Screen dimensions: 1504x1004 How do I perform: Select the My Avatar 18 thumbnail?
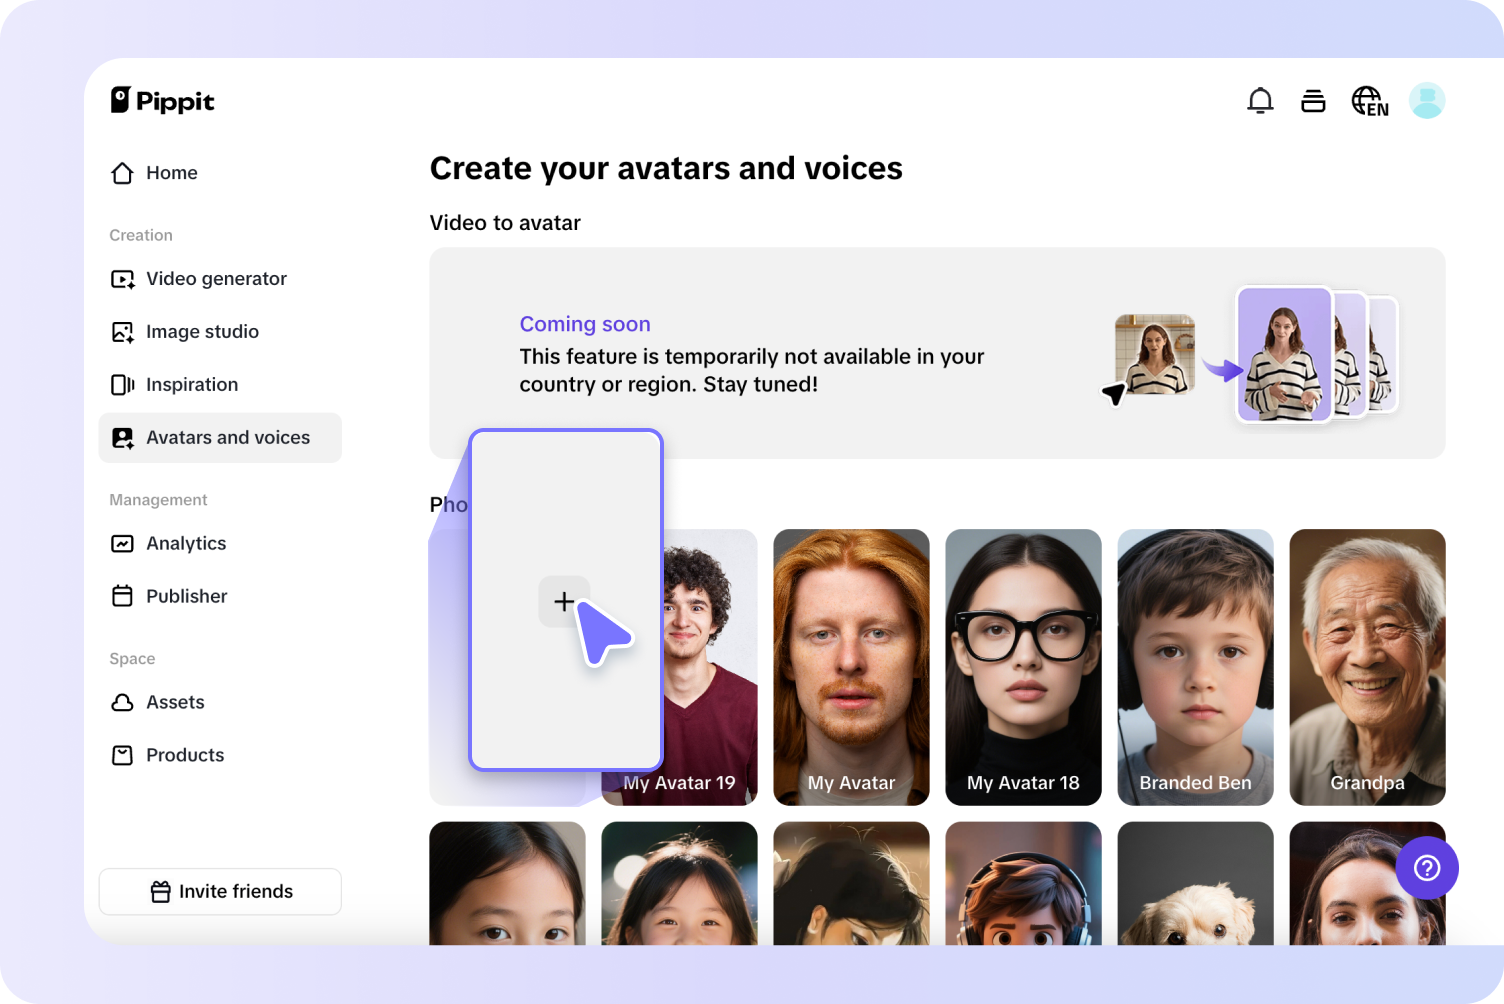click(x=1023, y=667)
